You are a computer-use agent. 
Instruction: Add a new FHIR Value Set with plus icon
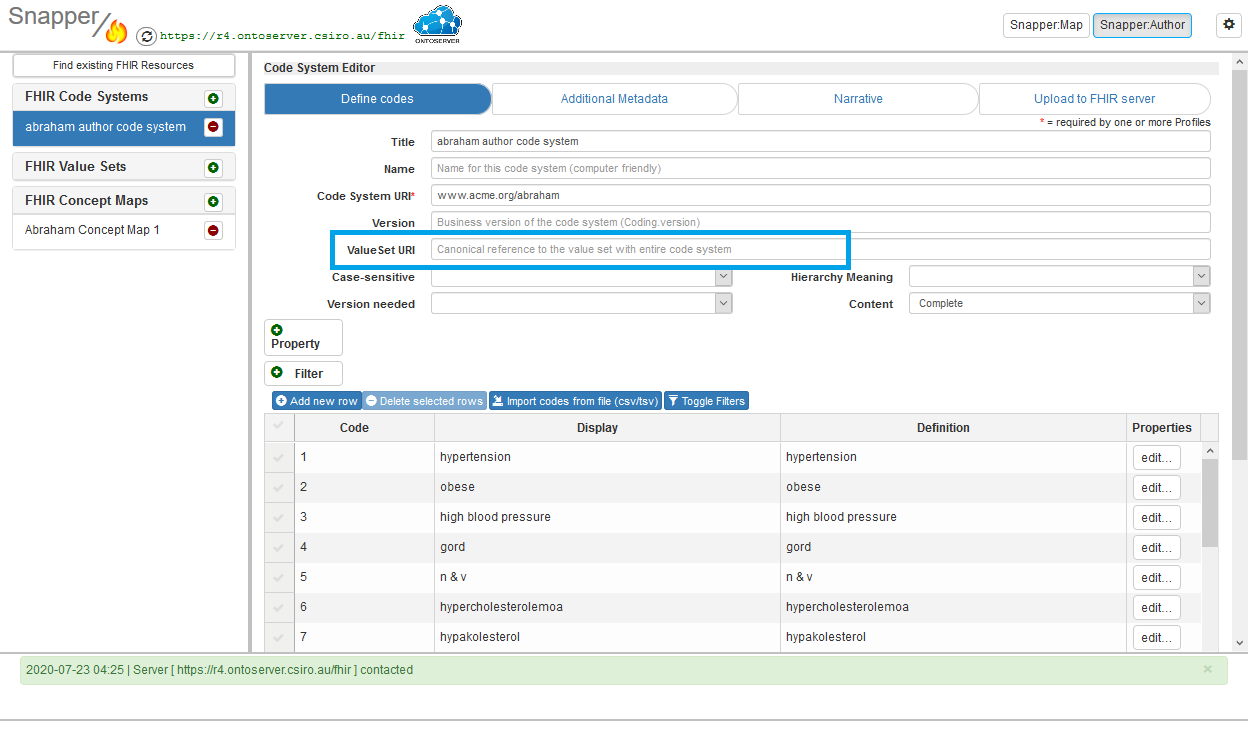[x=213, y=168]
